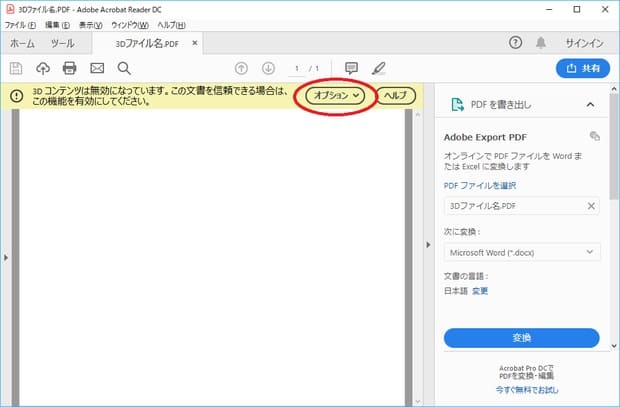Go to next page down arrow
This screenshot has height=407, width=620.
tap(268, 68)
